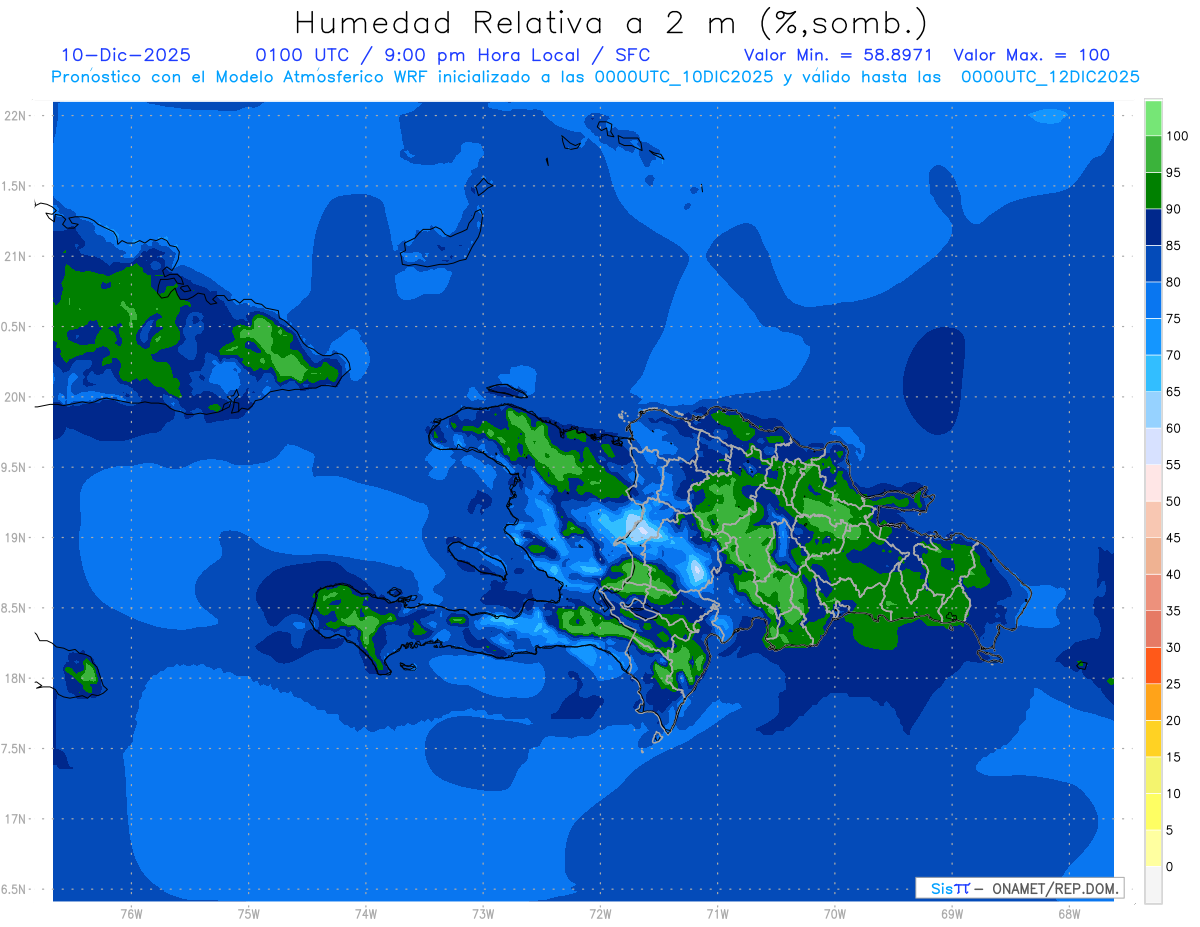Click the '71W' longitude axis label
Viewport: 1200px width, 927px height.
[x=717, y=914]
